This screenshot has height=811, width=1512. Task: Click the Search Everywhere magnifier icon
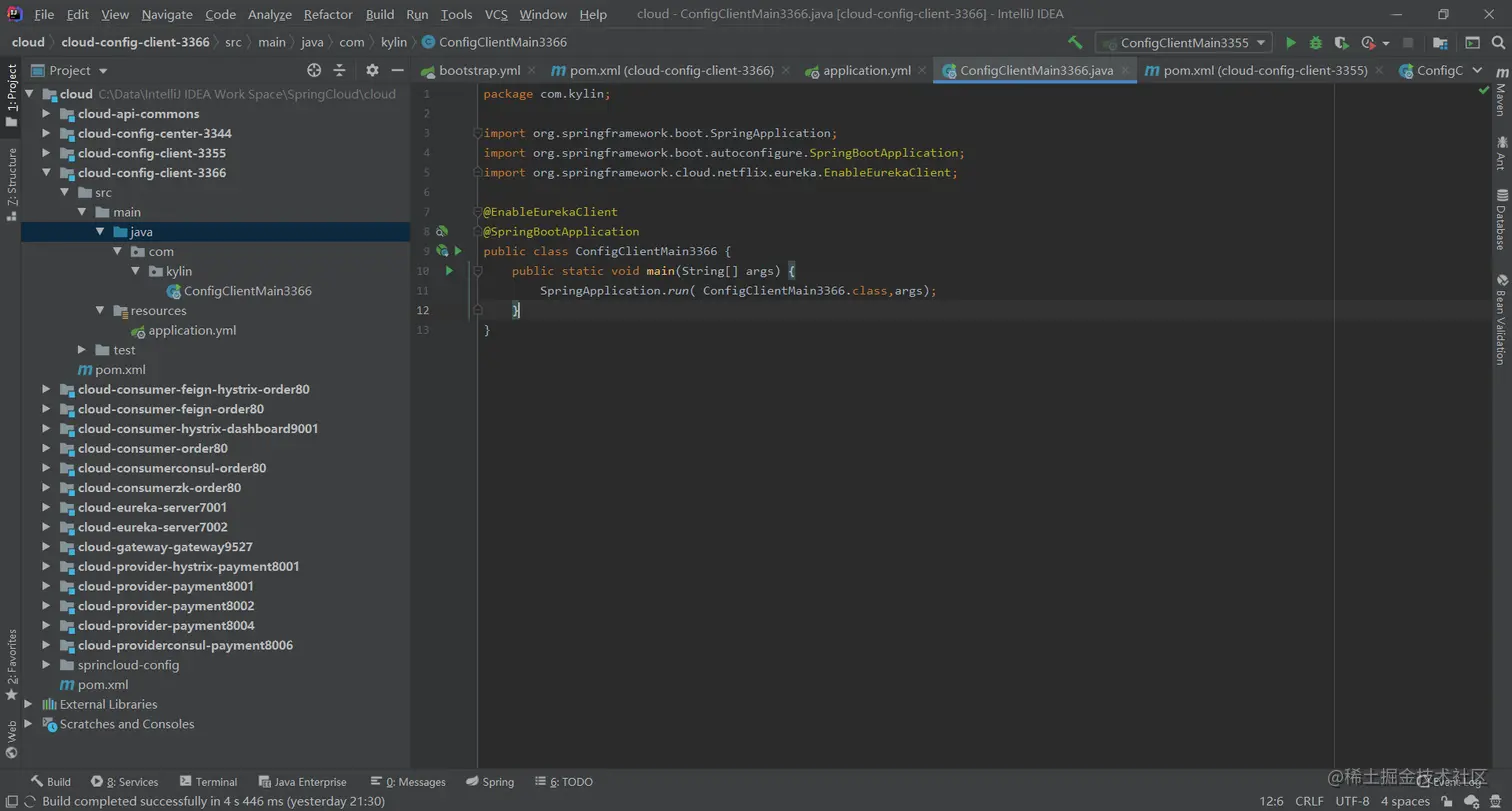pos(1498,43)
